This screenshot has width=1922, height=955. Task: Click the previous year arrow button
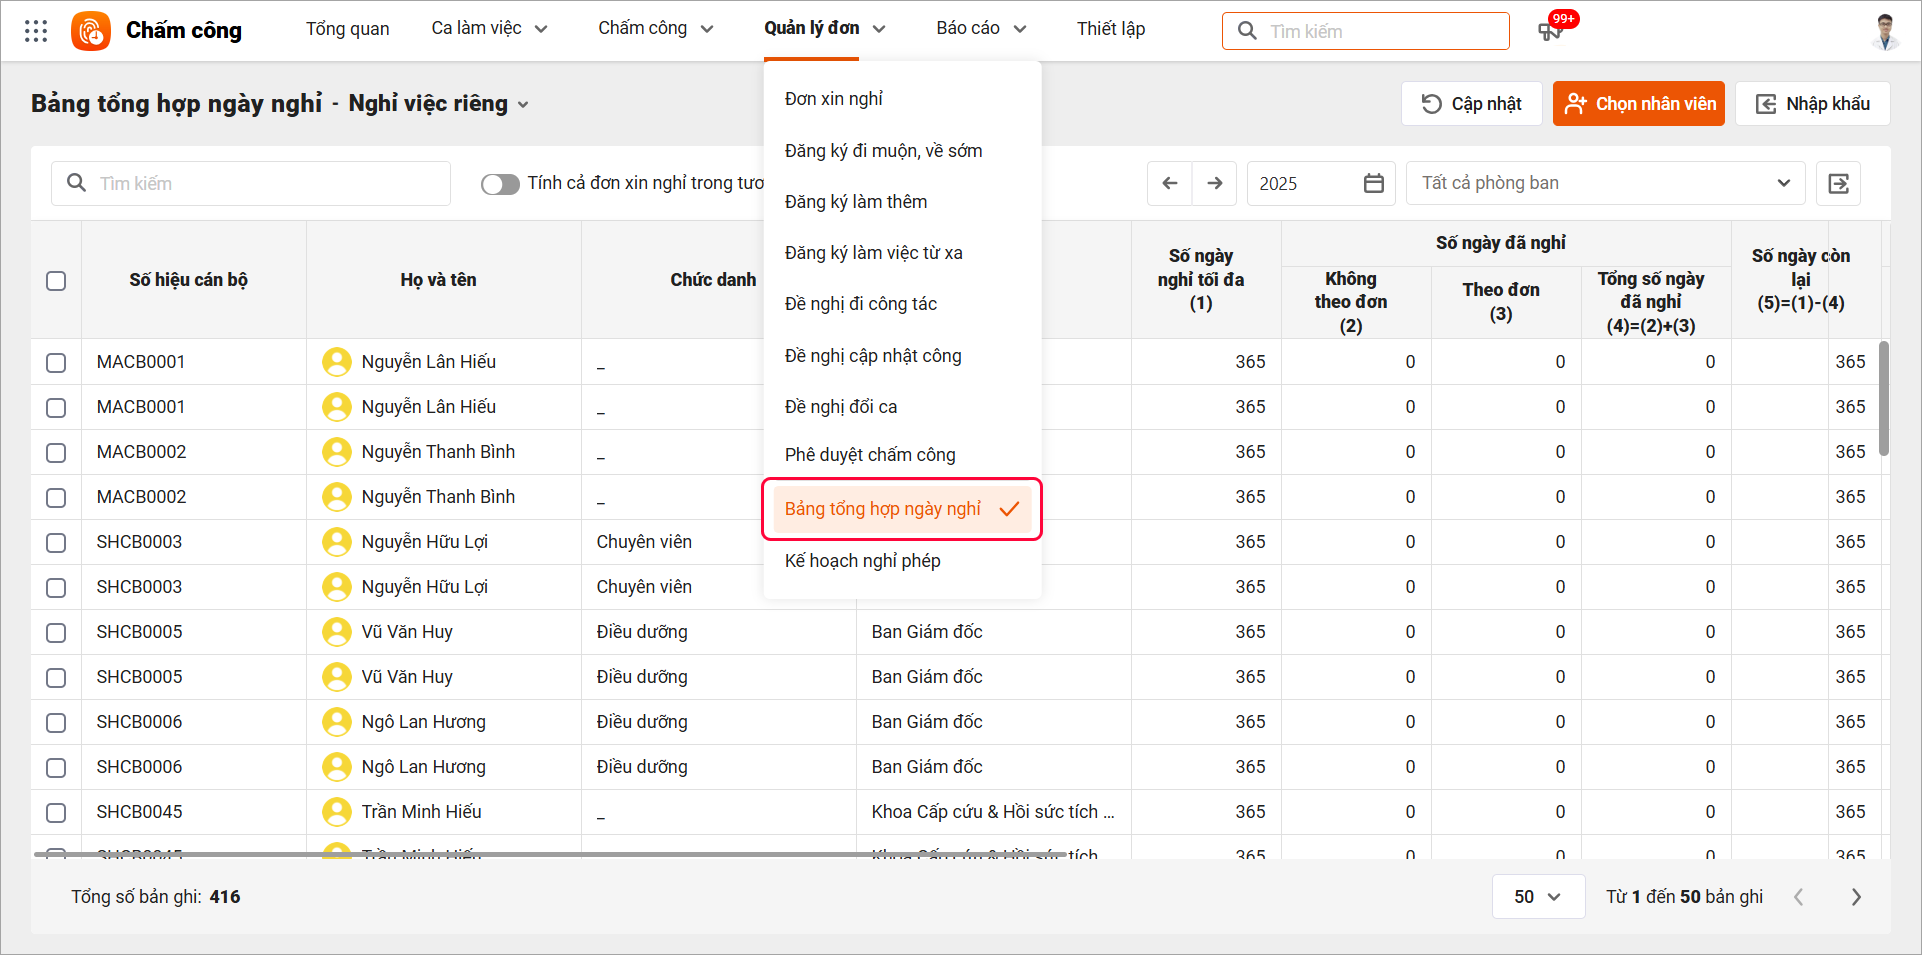1170,183
